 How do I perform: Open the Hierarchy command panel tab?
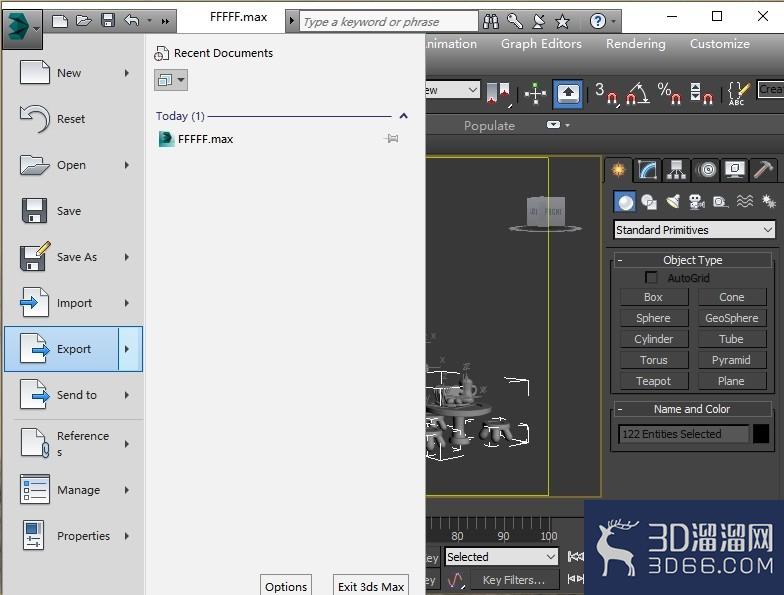[676, 170]
